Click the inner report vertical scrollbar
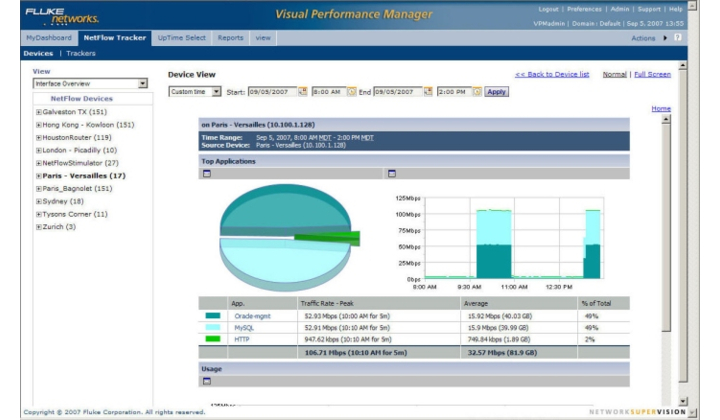720x420 pixels. pyautogui.click(x=666, y=227)
